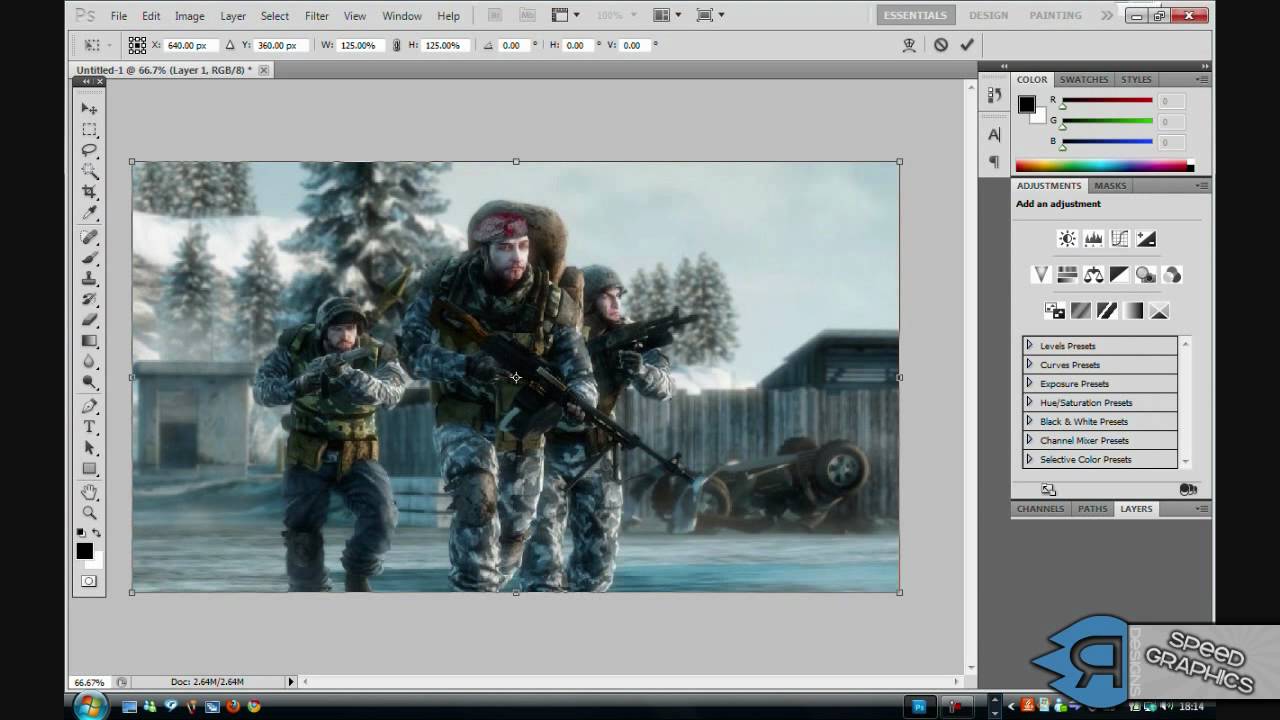Image resolution: width=1280 pixels, height=720 pixels.
Task: Open the Arrange Documents dropdown
Action: [666, 15]
